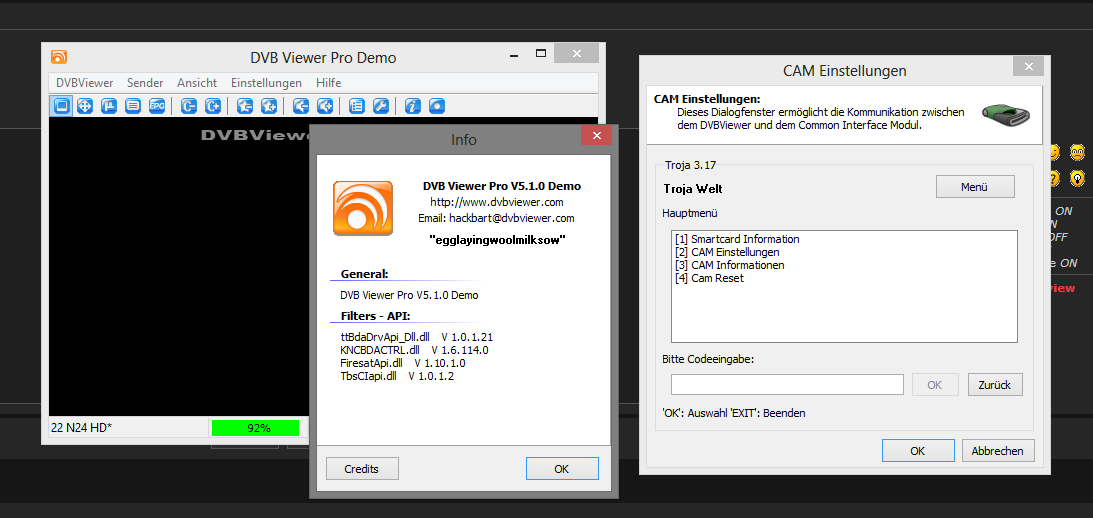Click the "22 N24 HD*" status bar text
1093x518 pixels.
(x=82, y=428)
